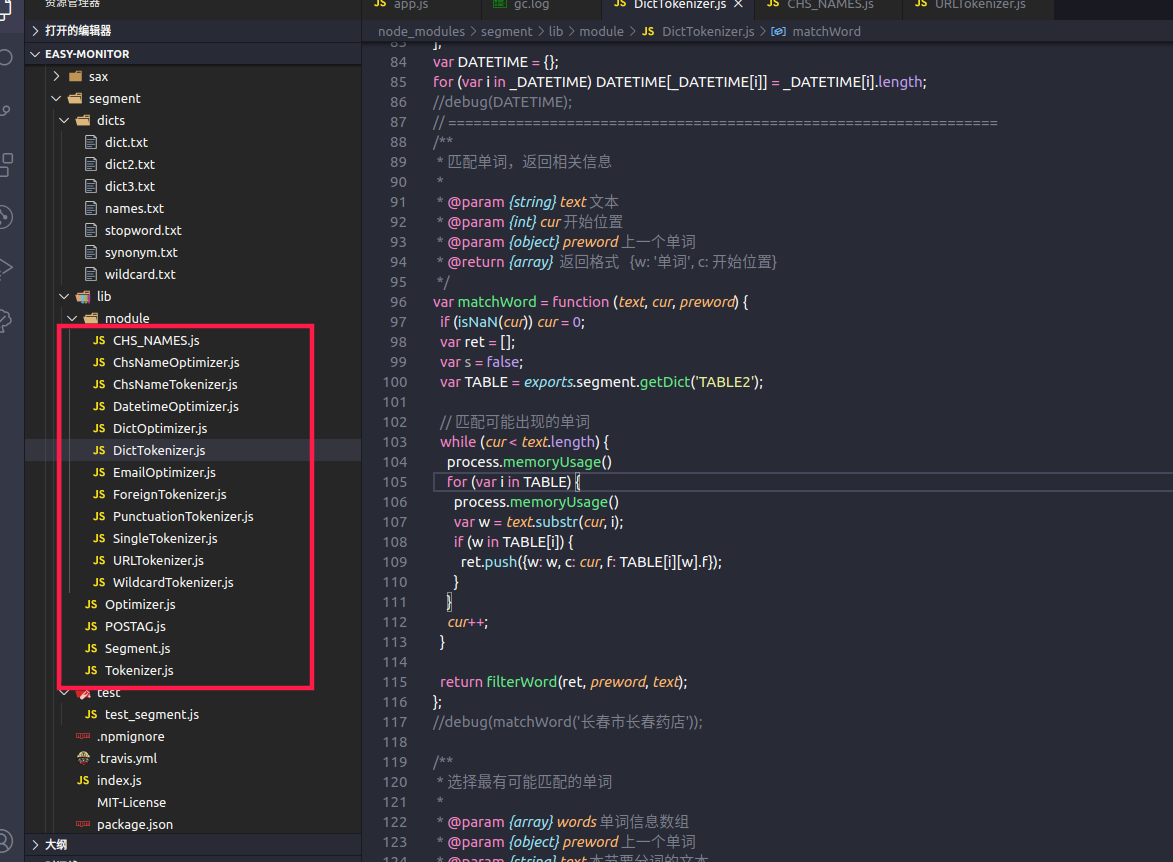Open the Extensions view in activity bar

pyautogui.click(x=5, y=165)
